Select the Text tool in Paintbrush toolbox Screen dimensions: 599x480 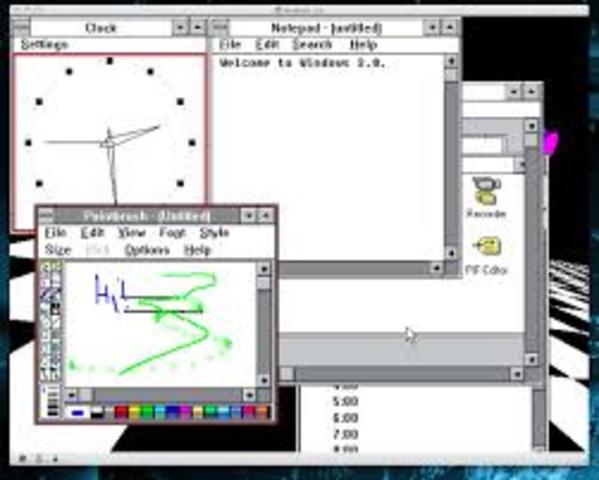56,282
